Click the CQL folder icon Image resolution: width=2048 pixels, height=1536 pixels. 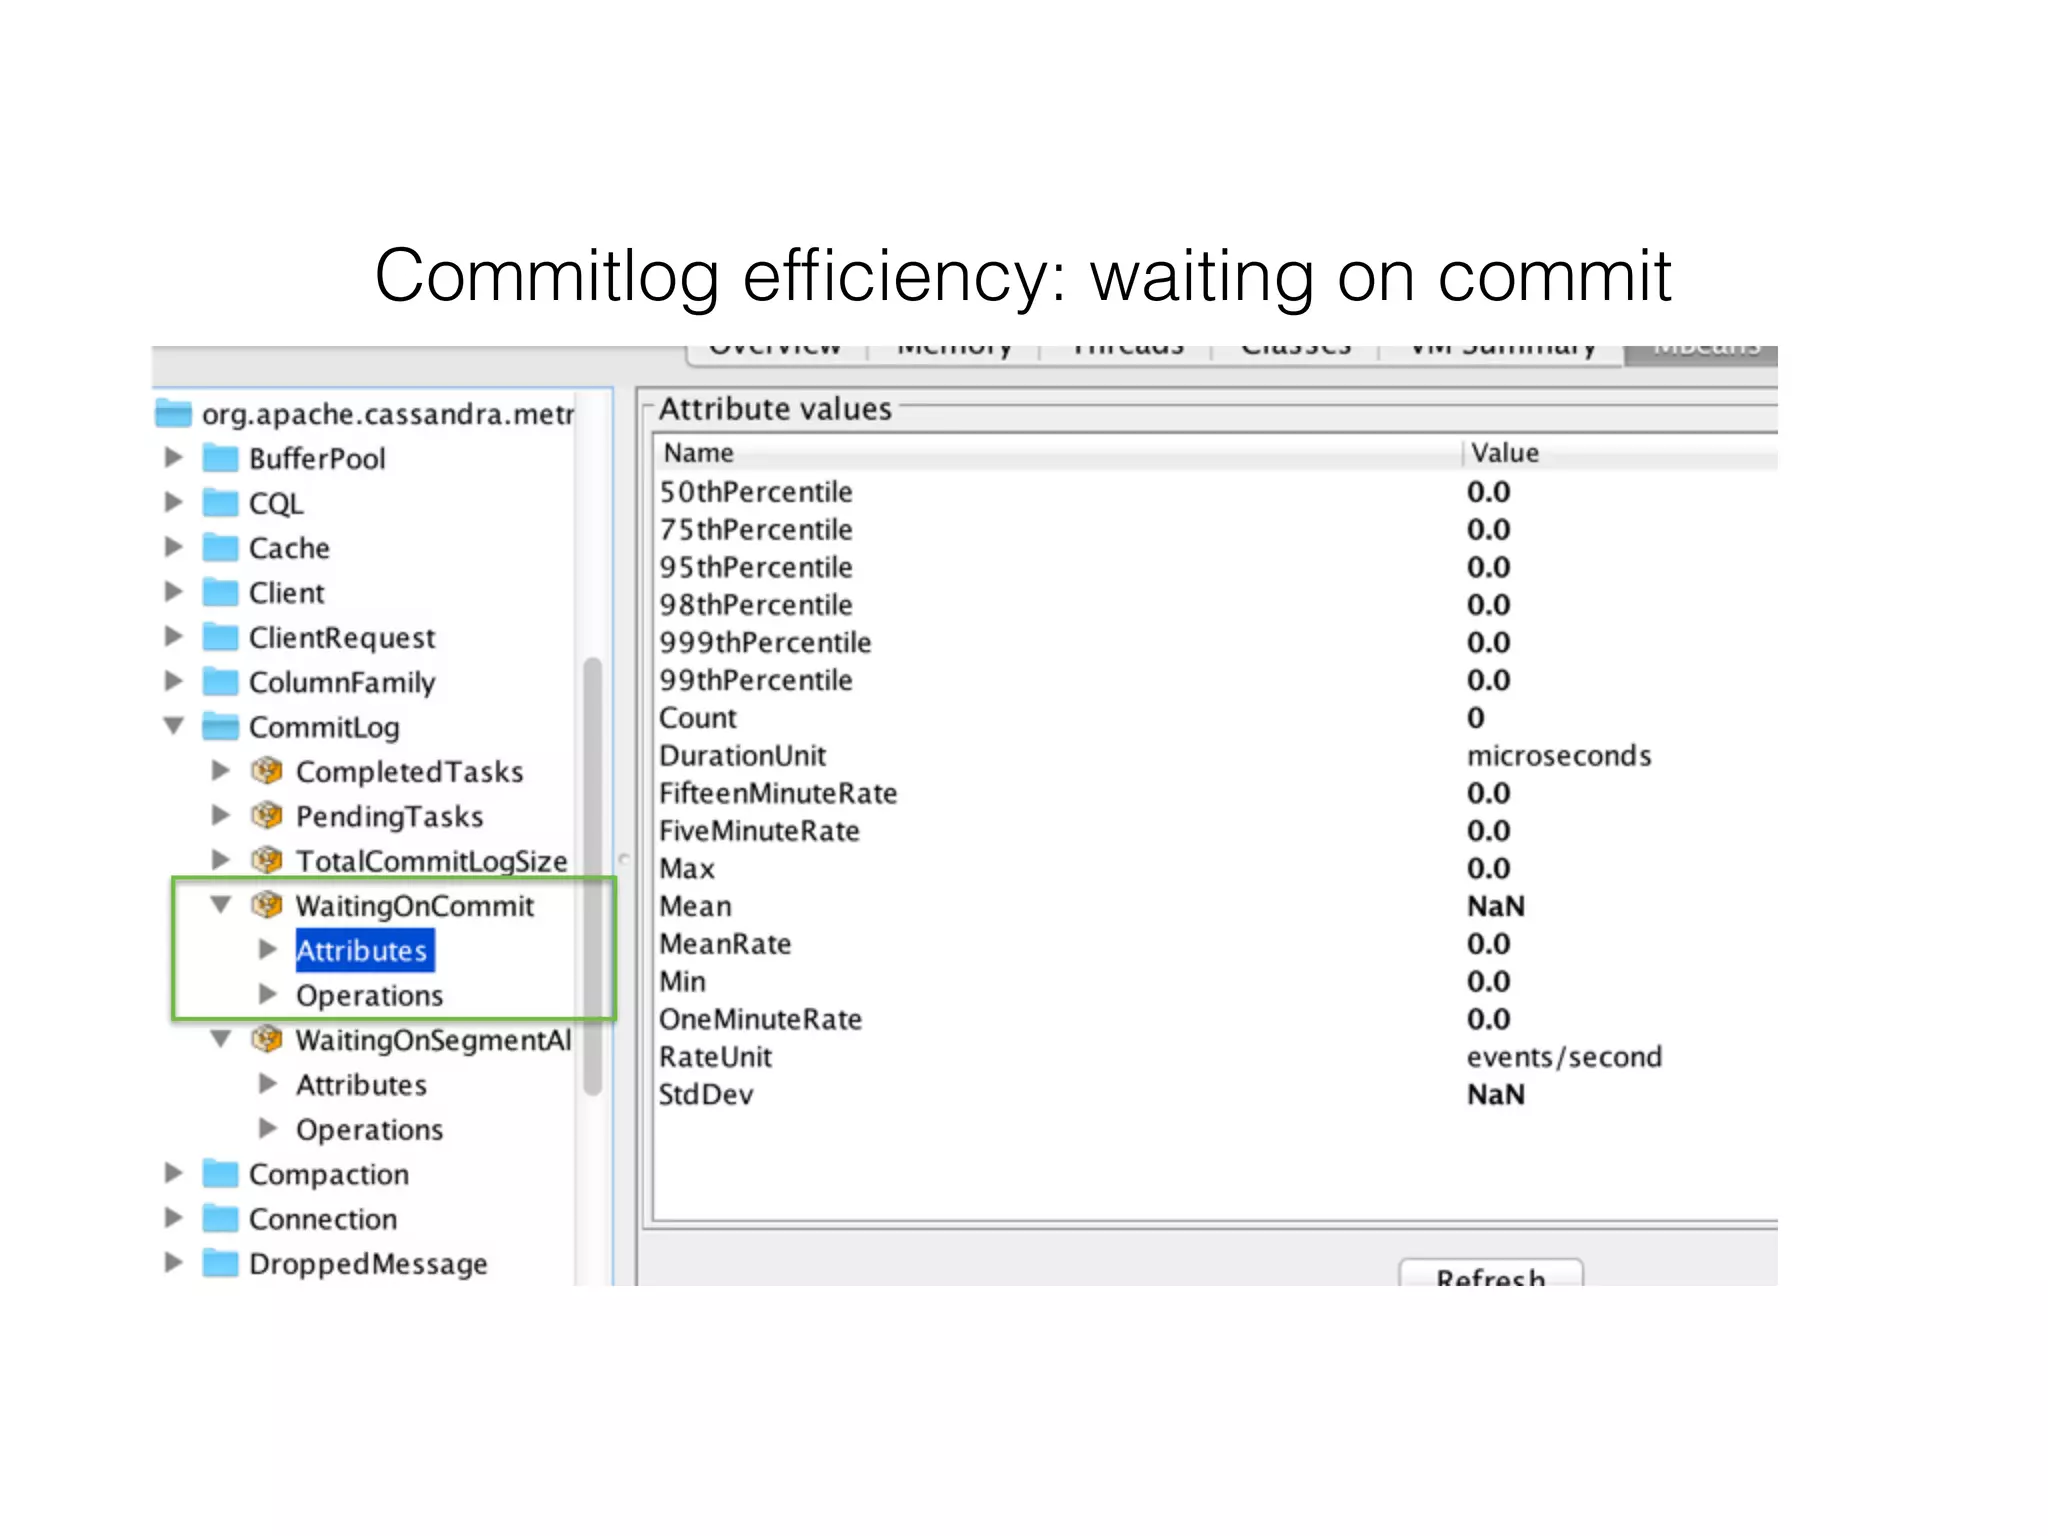[x=220, y=503]
